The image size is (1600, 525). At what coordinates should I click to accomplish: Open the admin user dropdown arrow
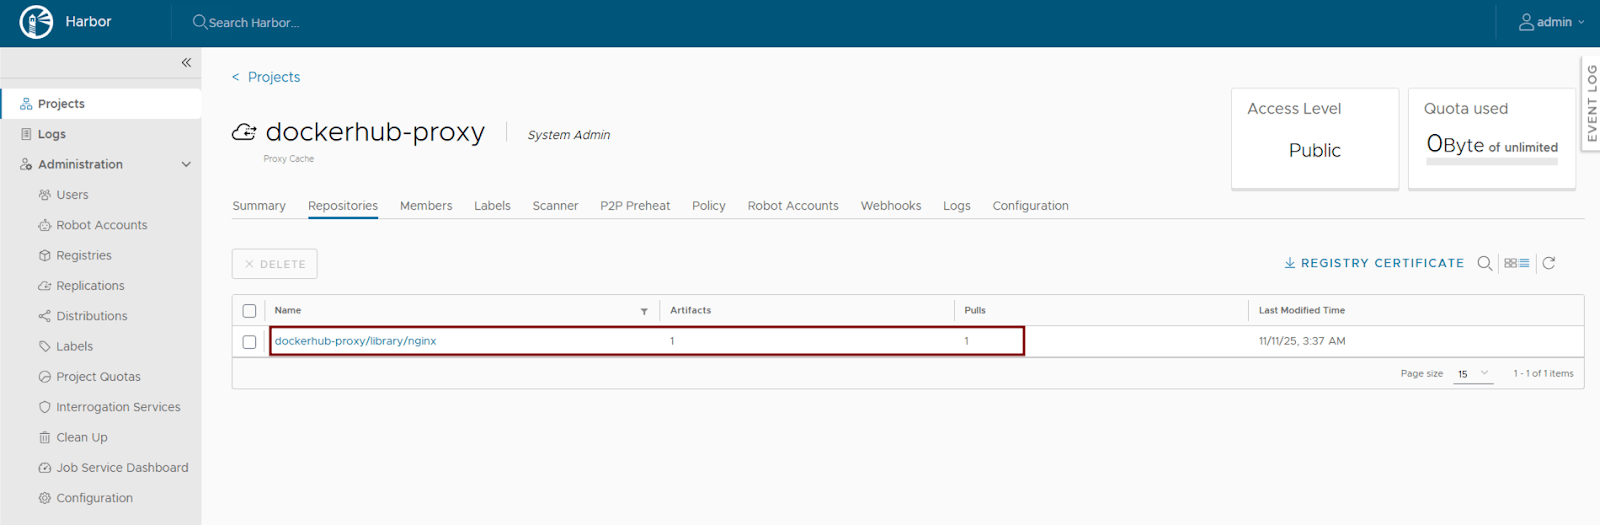(x=1581, y=22)
